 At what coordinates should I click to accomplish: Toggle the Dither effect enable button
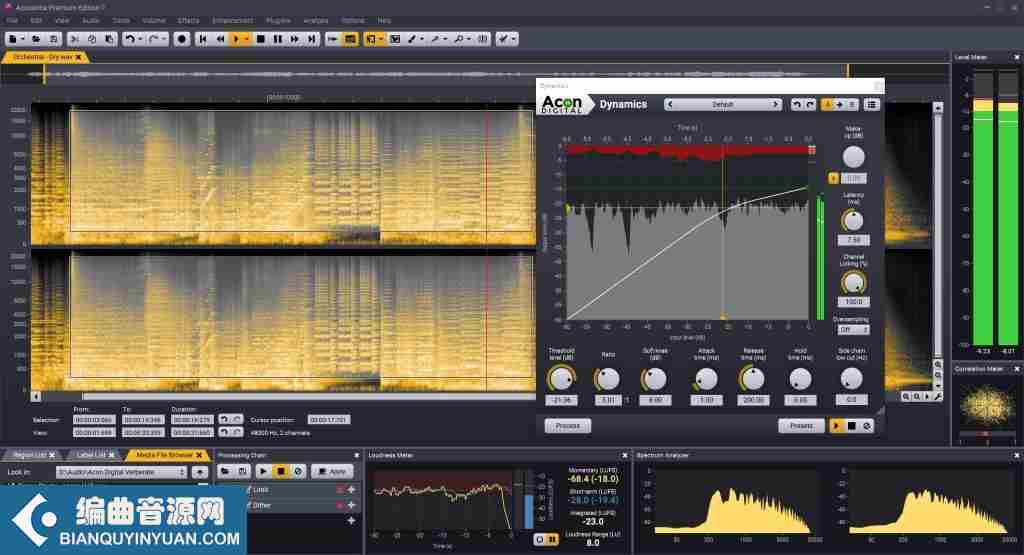tap(340, 505)
